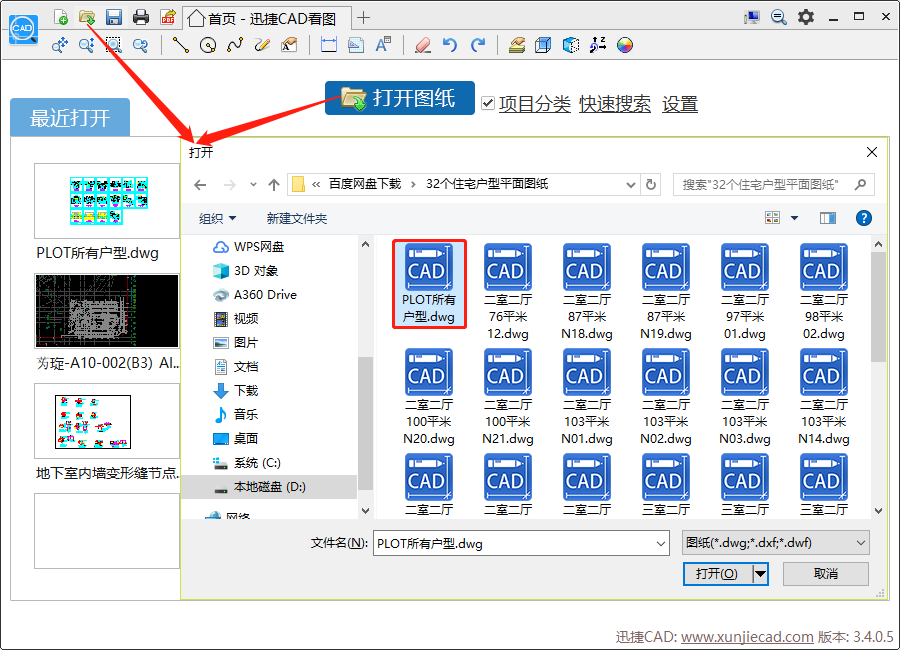Select file 二室二厅76平米12.dwg
The image size is (900, 650).
coord(508,292)
